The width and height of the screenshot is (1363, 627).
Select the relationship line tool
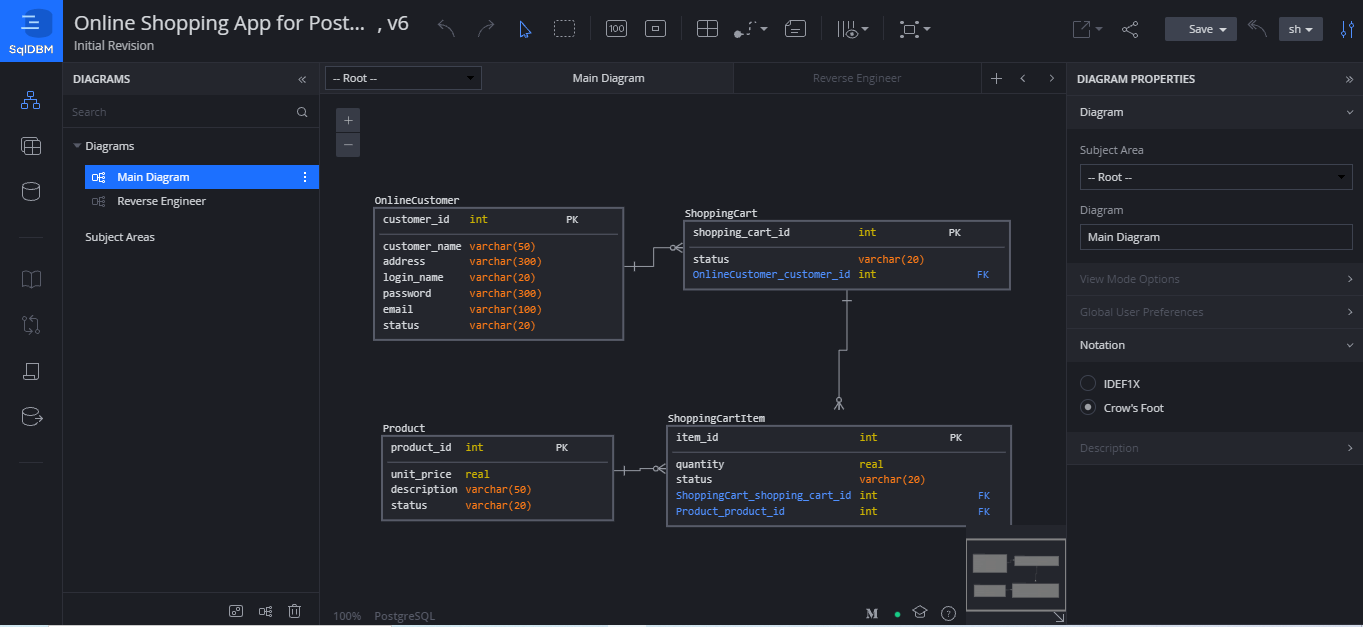(750, 29)
